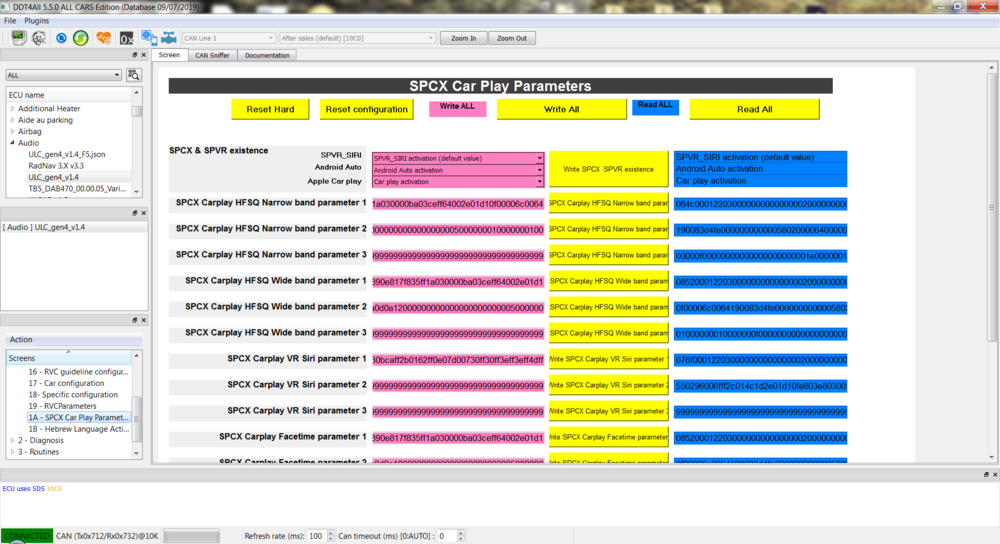This screenshot has width=1000, height=544.
Task: Open the 0x hex tool icon
Action: (x=126, y=38)
